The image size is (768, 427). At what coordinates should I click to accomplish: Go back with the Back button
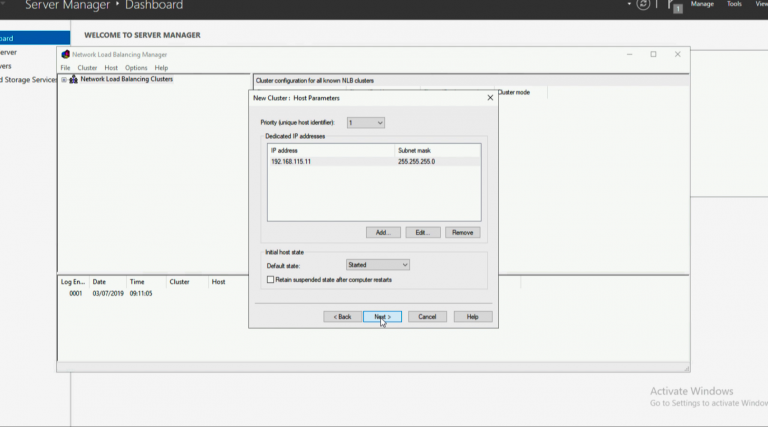pyautogui.click(x=342, y=317)
